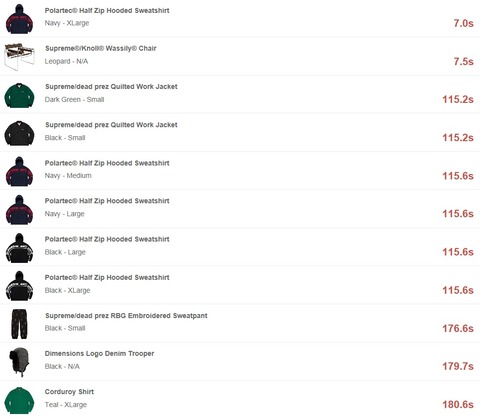Screen dimensions: 480x418
Task: Open the dark green Quilted Work Jacket image
Action: tap(19, 95)
